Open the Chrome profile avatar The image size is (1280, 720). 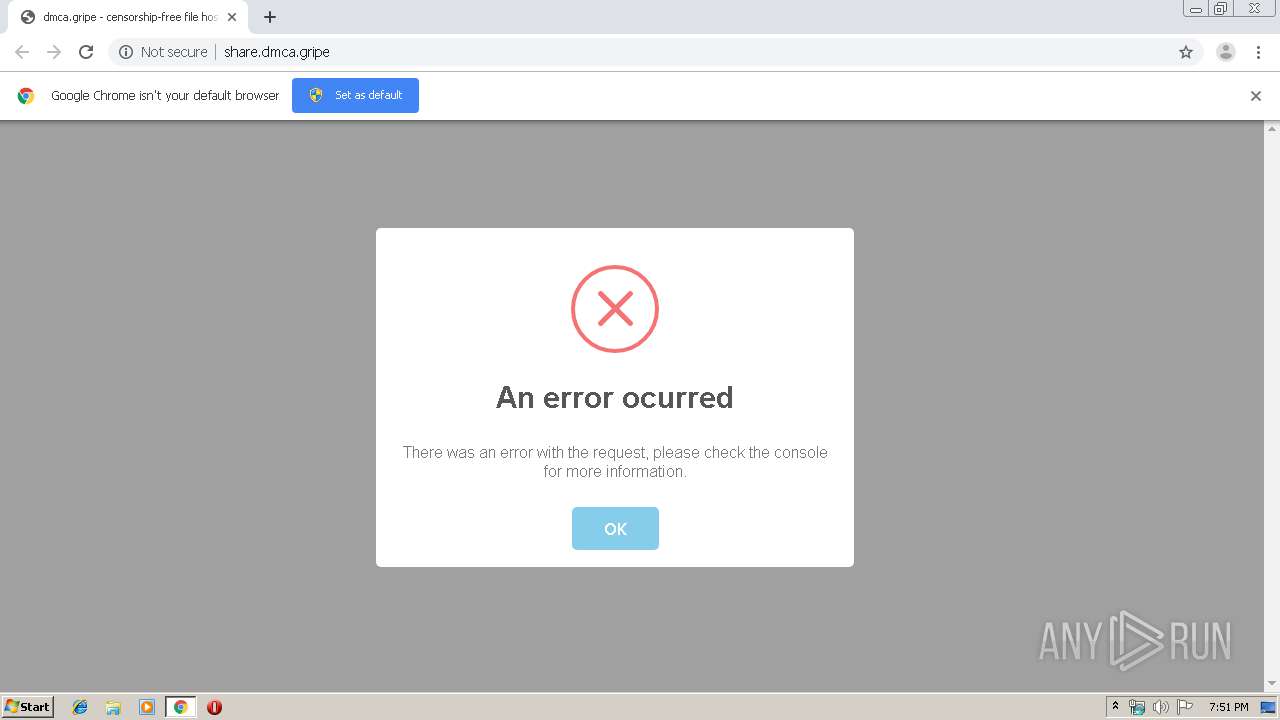tap(1225, 52)
